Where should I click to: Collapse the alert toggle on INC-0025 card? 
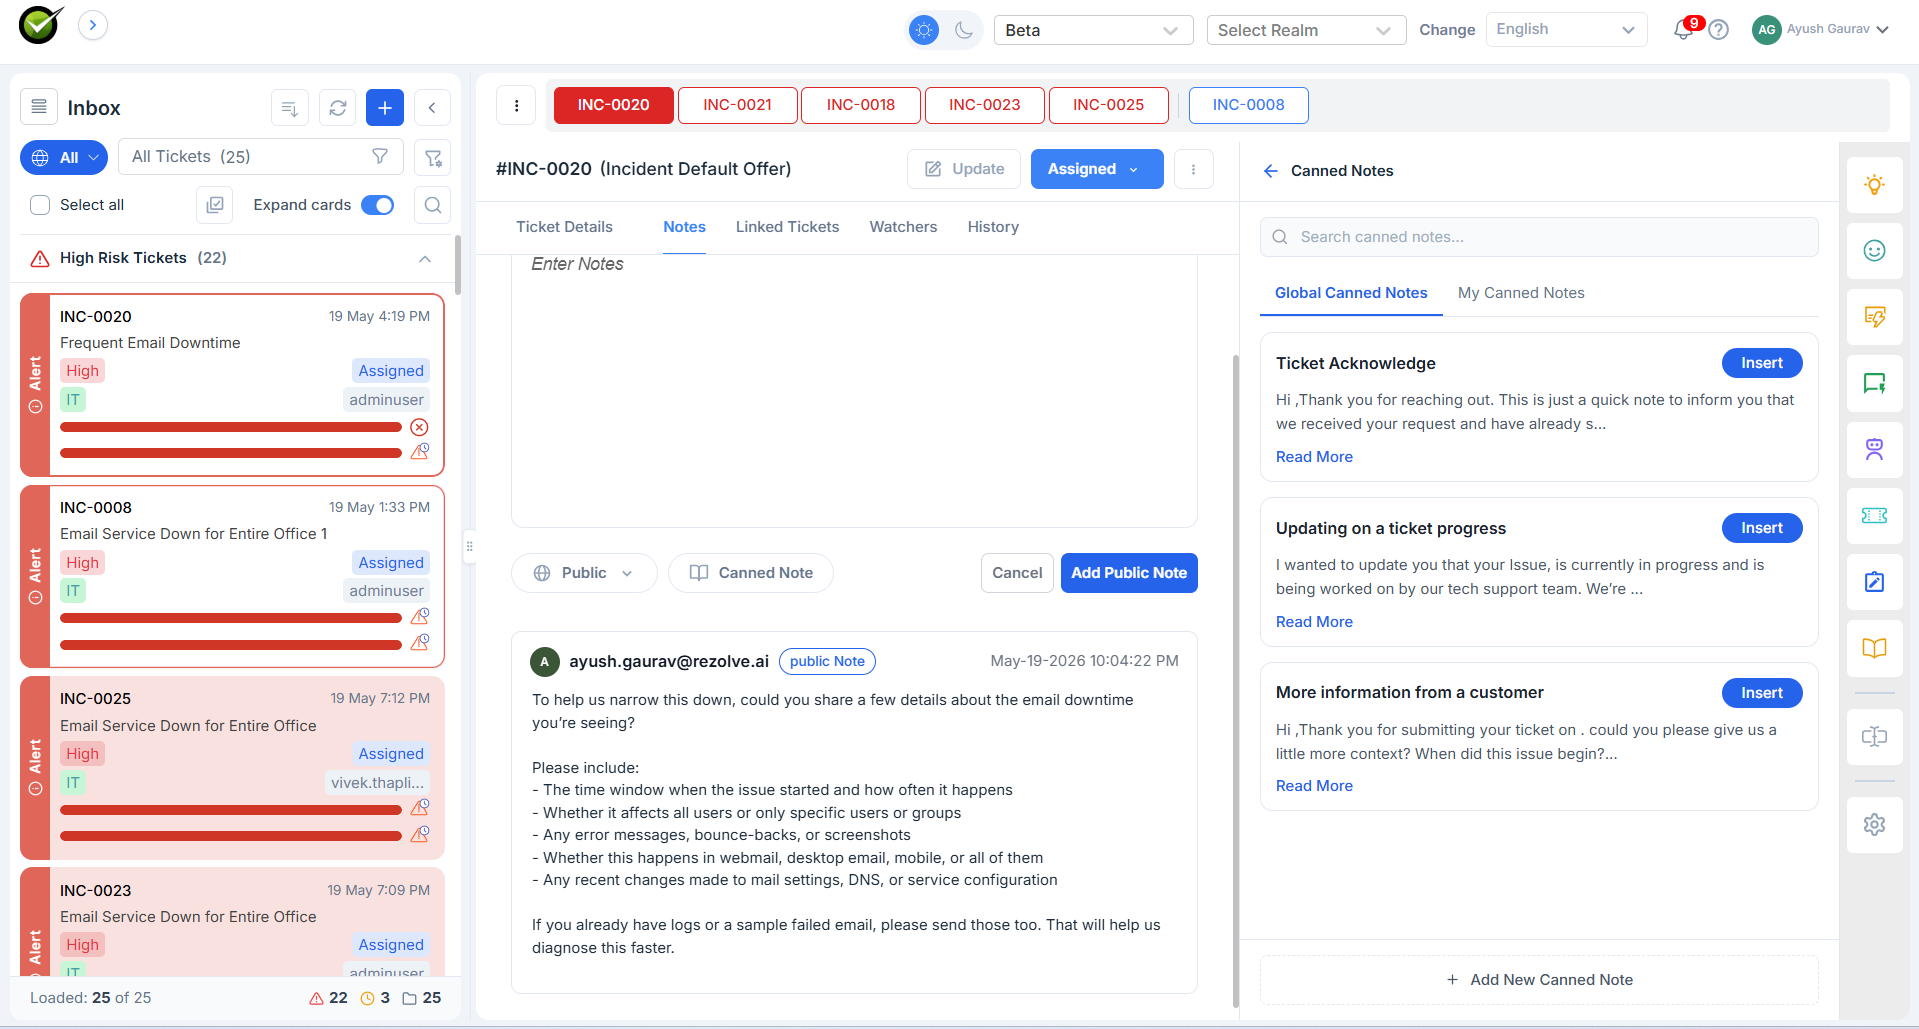point(35,789)
